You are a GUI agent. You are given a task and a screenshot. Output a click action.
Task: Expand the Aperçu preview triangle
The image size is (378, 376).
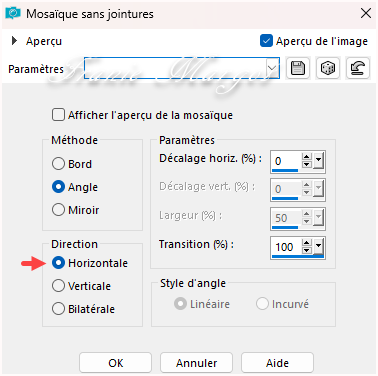[x=14, y=41]
